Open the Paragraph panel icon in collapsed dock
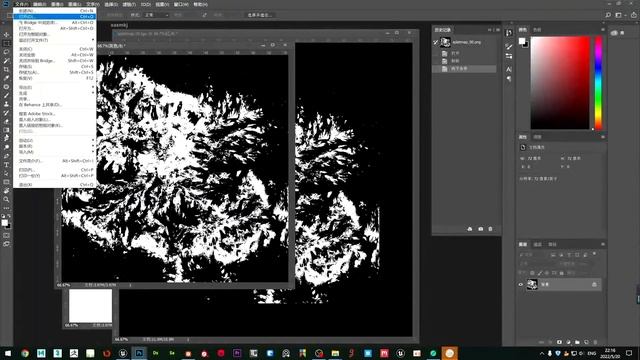This screenshot has width=640, height=360. pos(509,79)
